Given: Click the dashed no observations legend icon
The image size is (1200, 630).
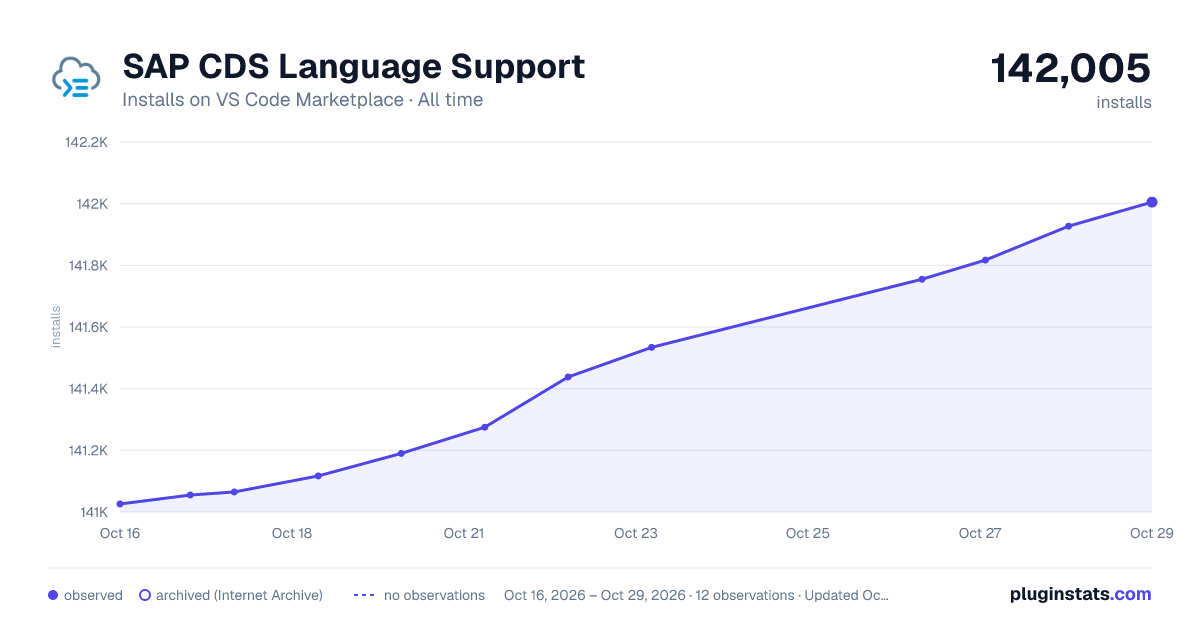Looking at the screenshot, I should pyautogui.click(x=364, y=595).
